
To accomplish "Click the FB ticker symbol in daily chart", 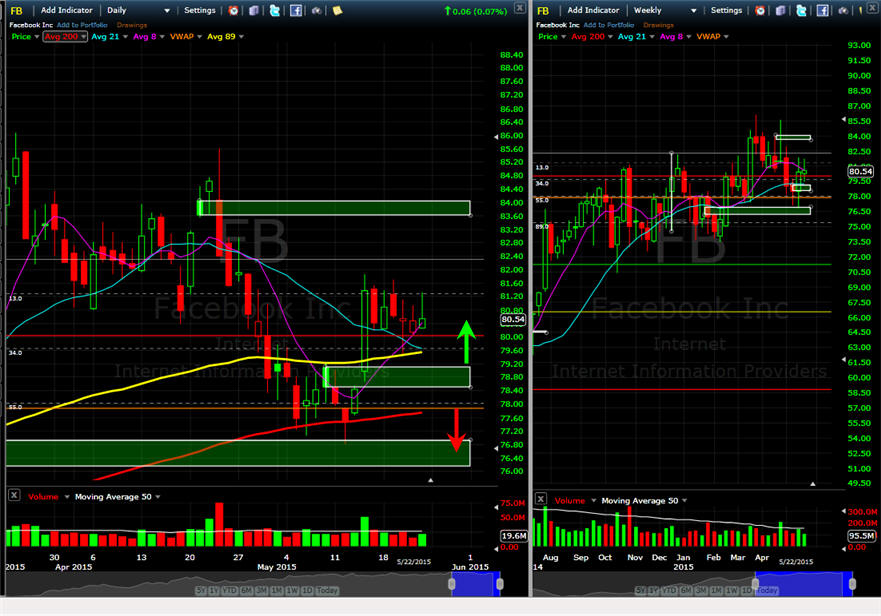I will point(17,10).
